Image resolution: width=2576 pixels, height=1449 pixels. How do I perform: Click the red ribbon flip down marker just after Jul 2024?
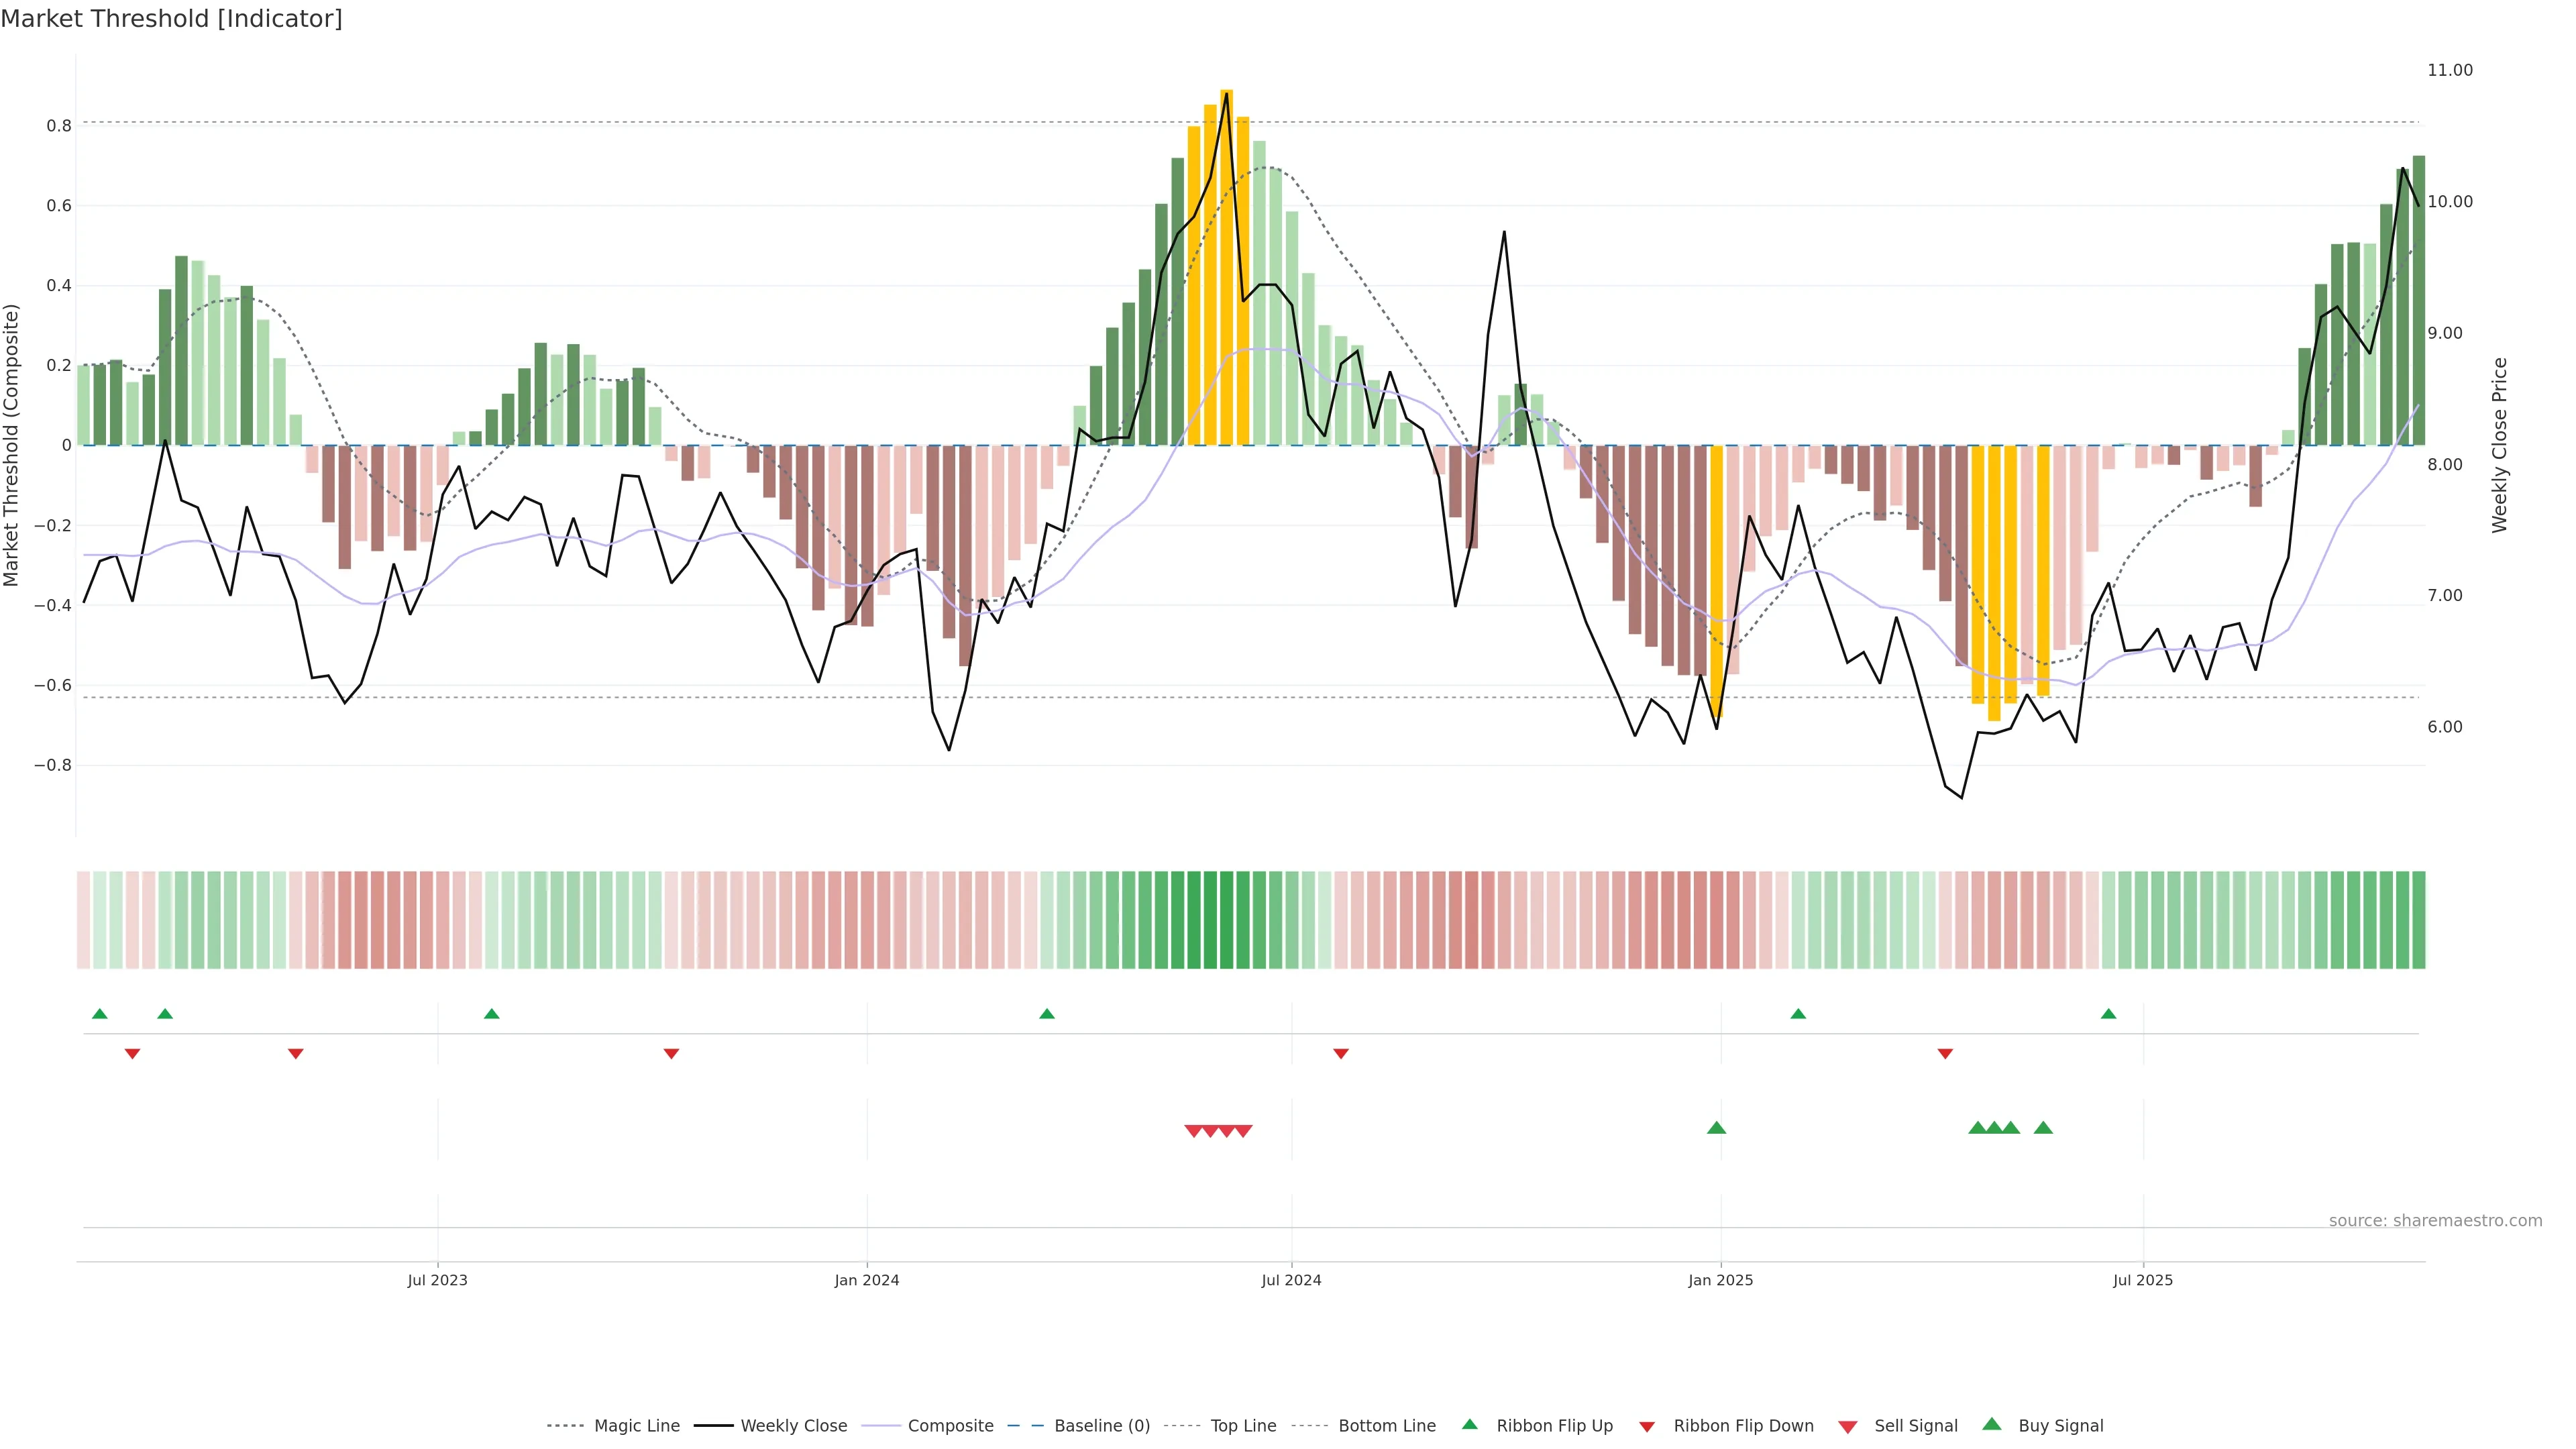(x=1341, y=1054)
